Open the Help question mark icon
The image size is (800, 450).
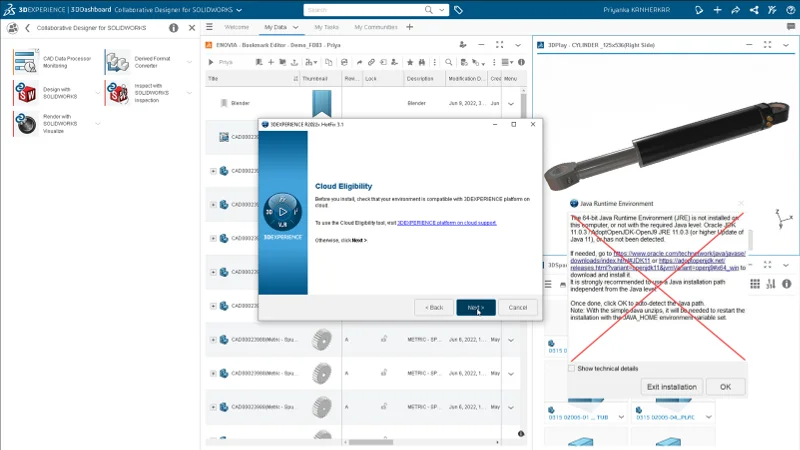coord(790,10)
